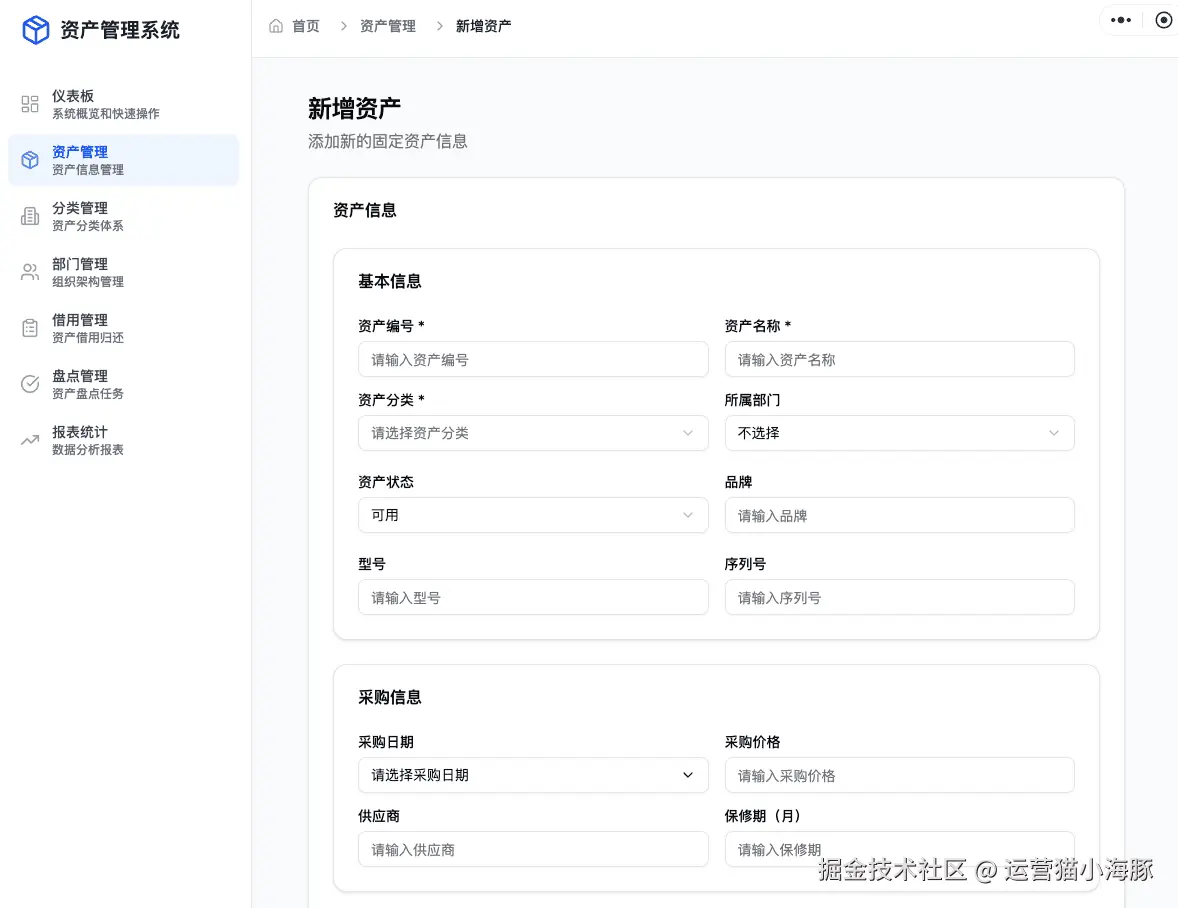Focus the 保修期 input field
Viewport: 1178px width, 908px height.
899,849
